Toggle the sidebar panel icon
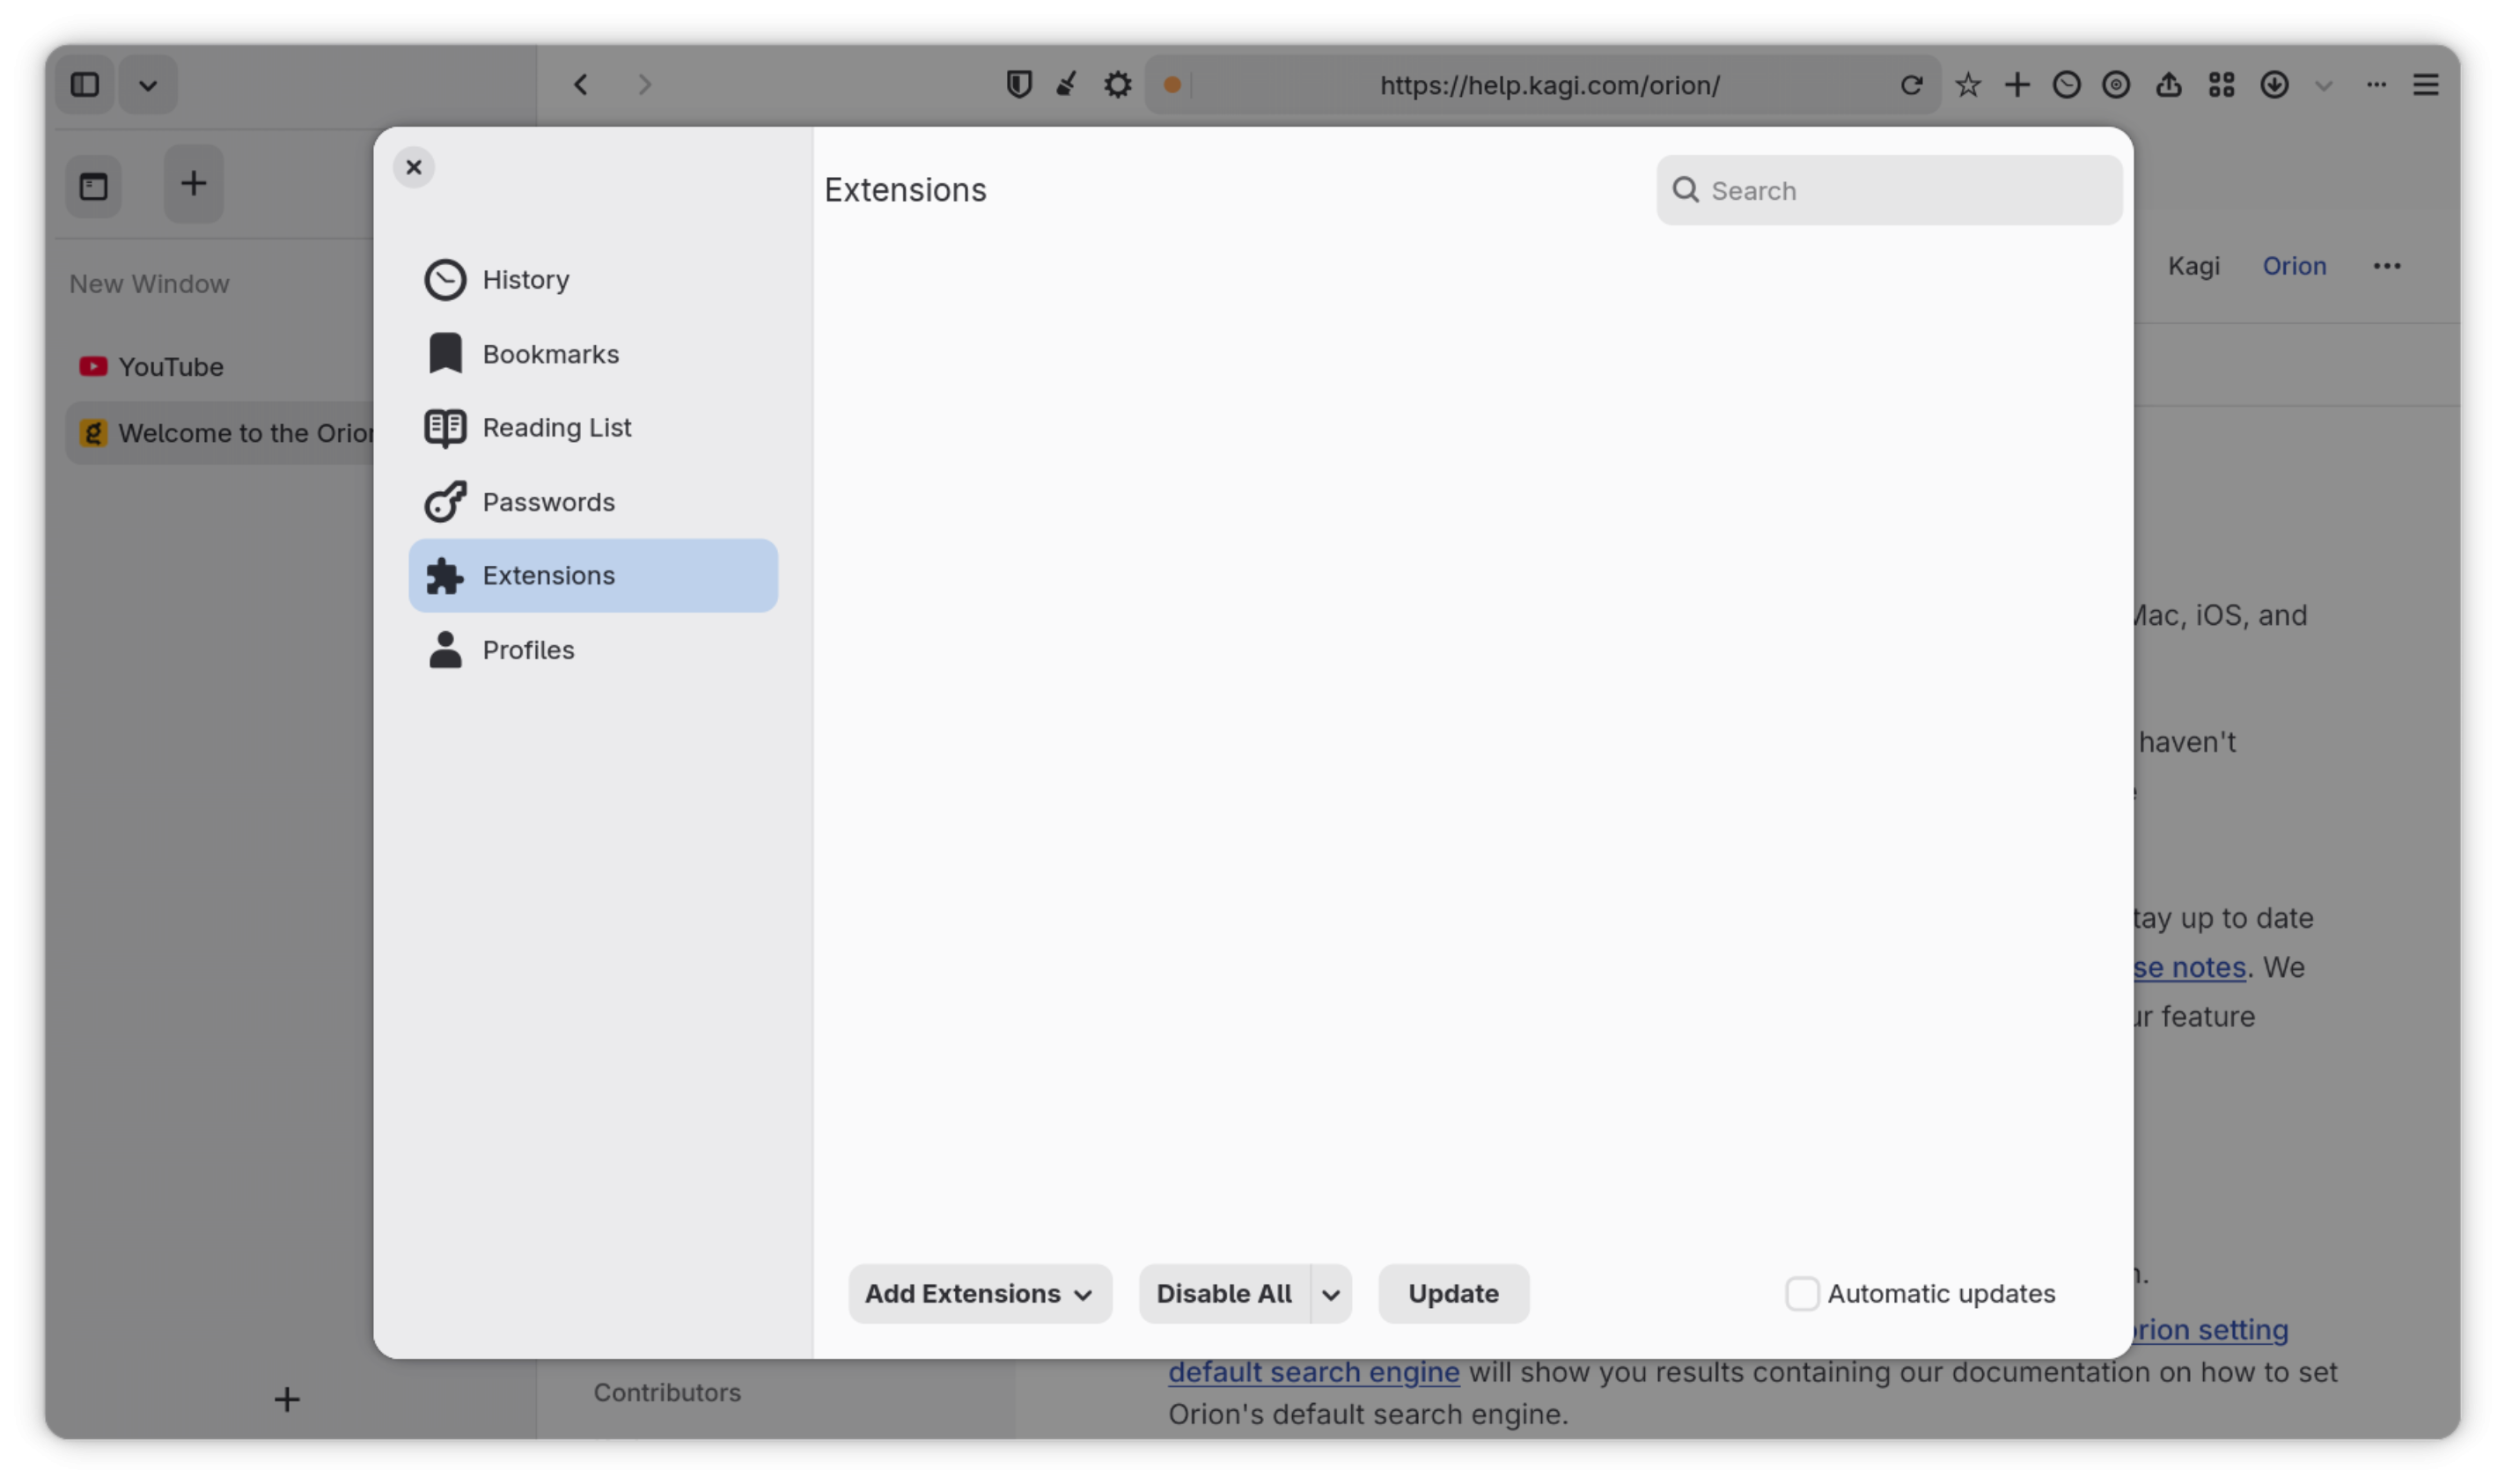 pos(85,85)
